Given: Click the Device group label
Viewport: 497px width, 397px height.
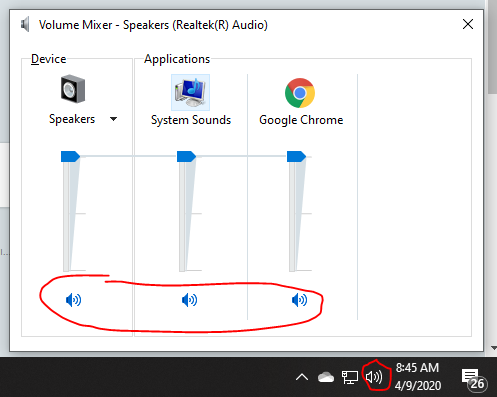Looking at the screenshot, I should pyautogui.click(x=49, y=59).
